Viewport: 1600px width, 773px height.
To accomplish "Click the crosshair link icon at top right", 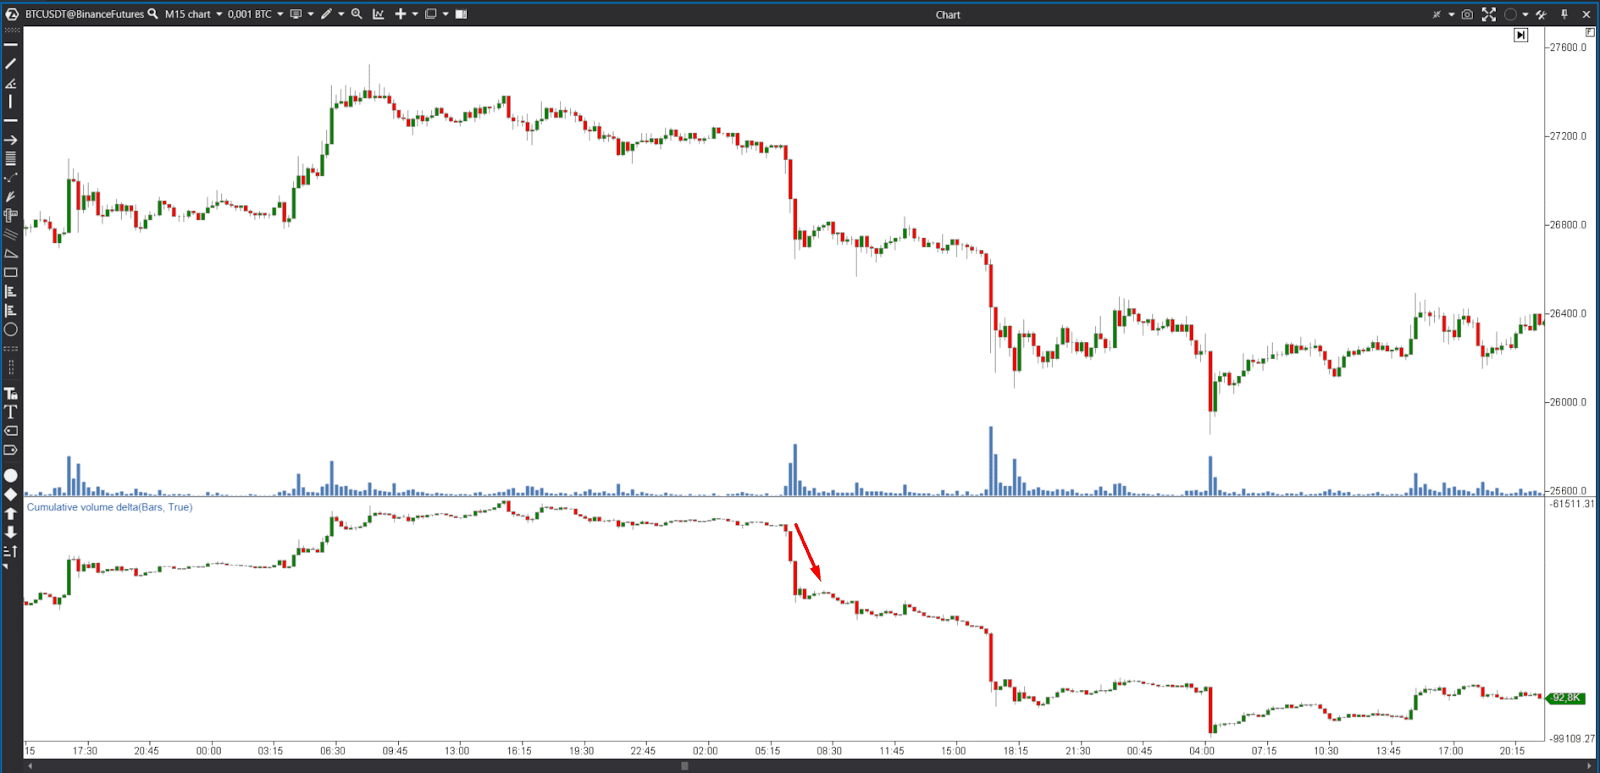I will (1437, 14).
